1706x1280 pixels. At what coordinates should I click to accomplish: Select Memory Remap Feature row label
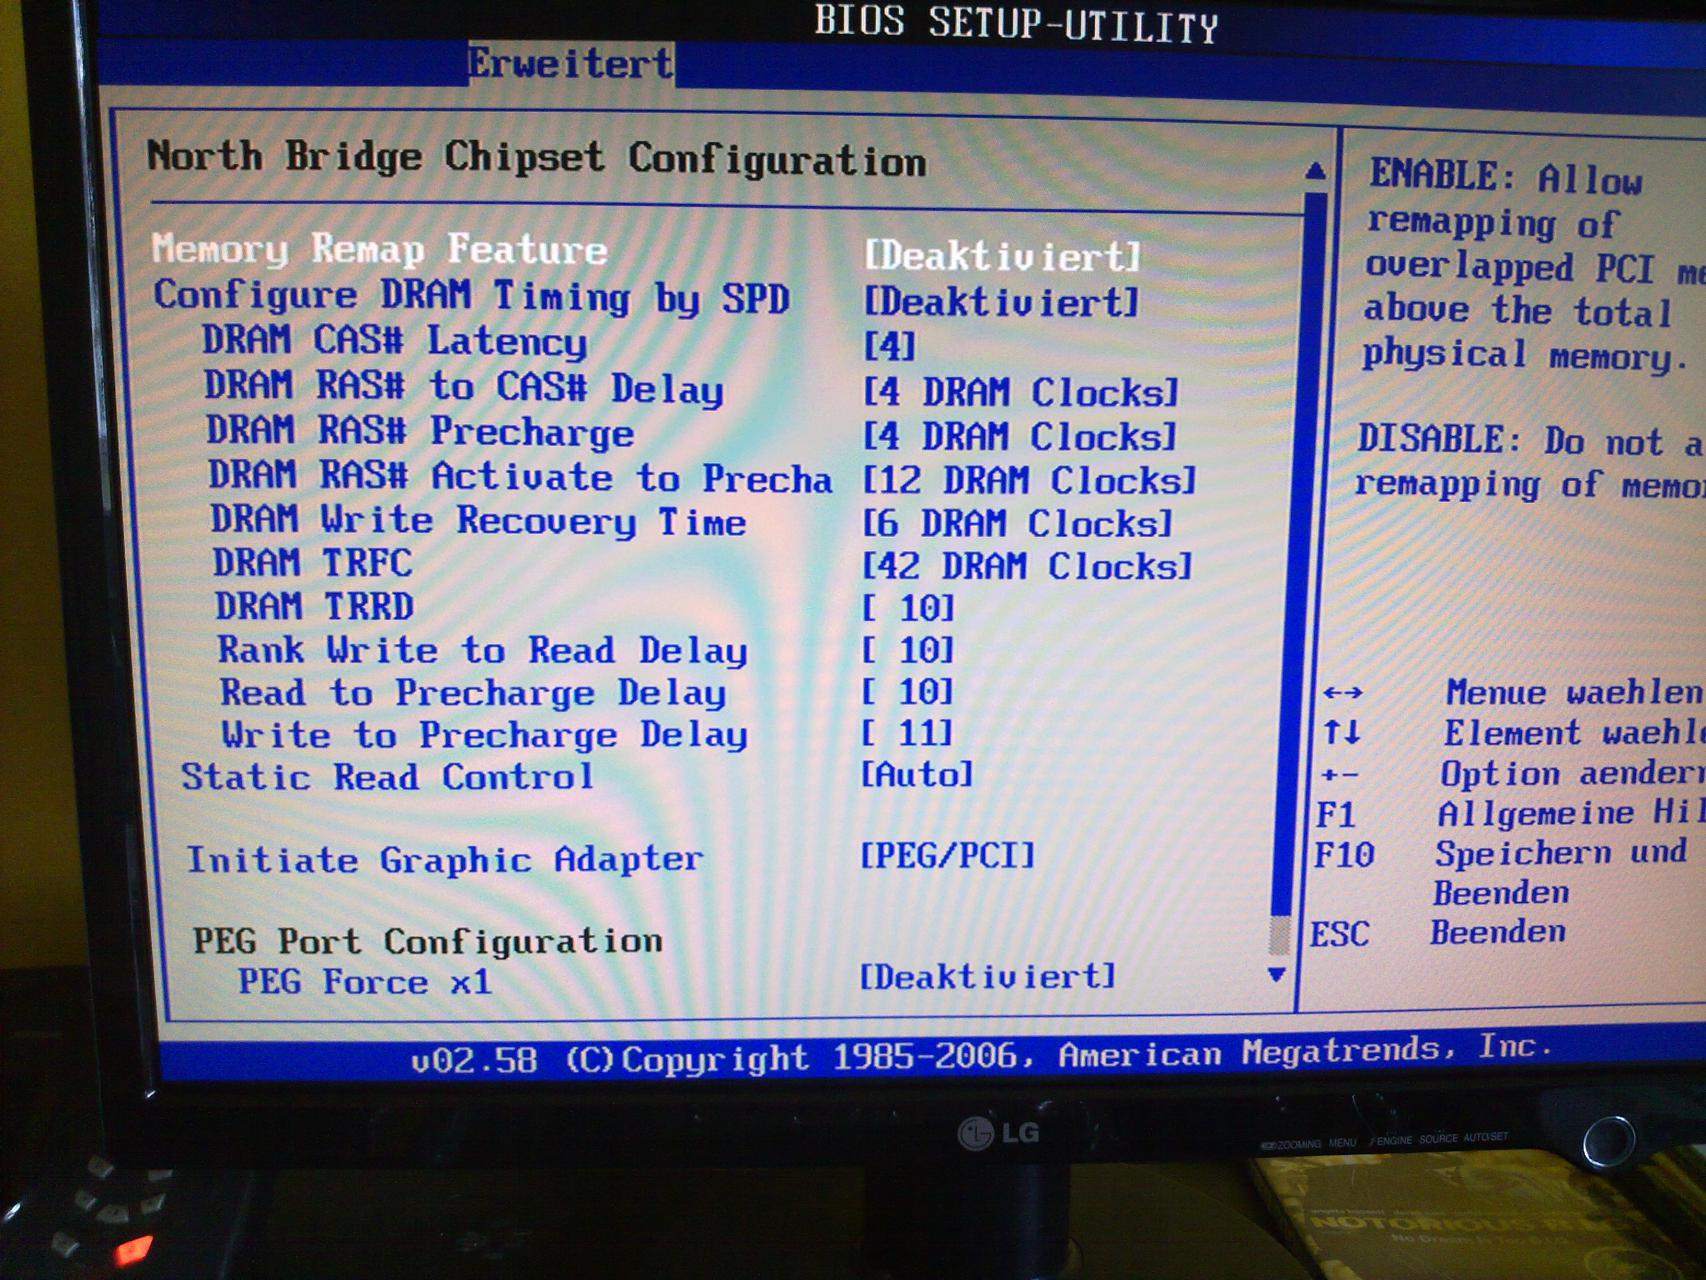click(379, 249)
